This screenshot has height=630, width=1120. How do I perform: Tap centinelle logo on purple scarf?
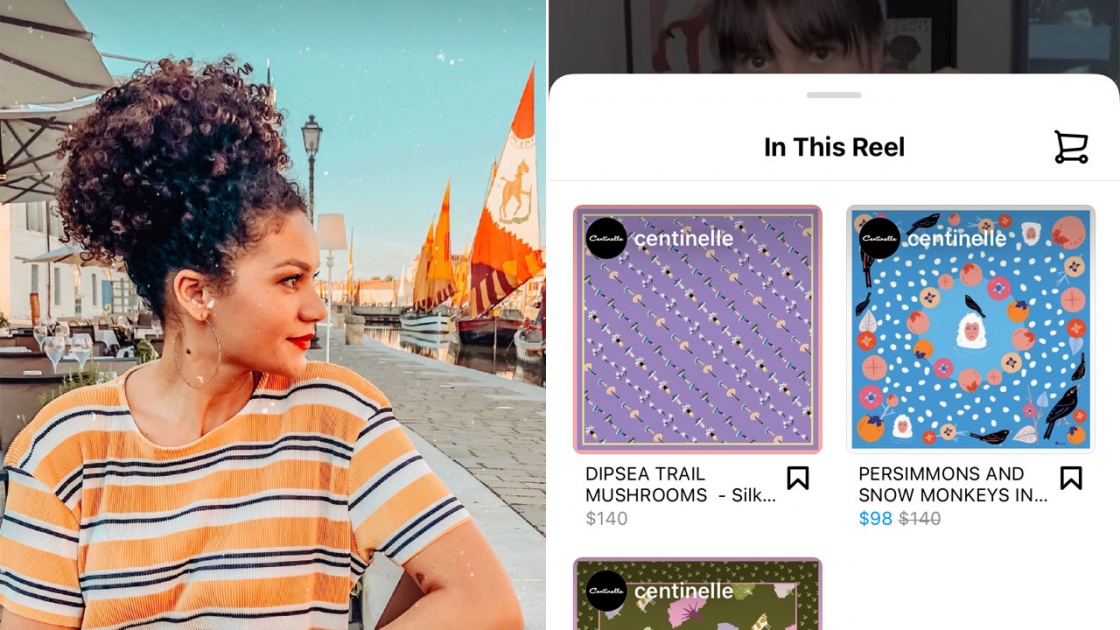[606, 239]
